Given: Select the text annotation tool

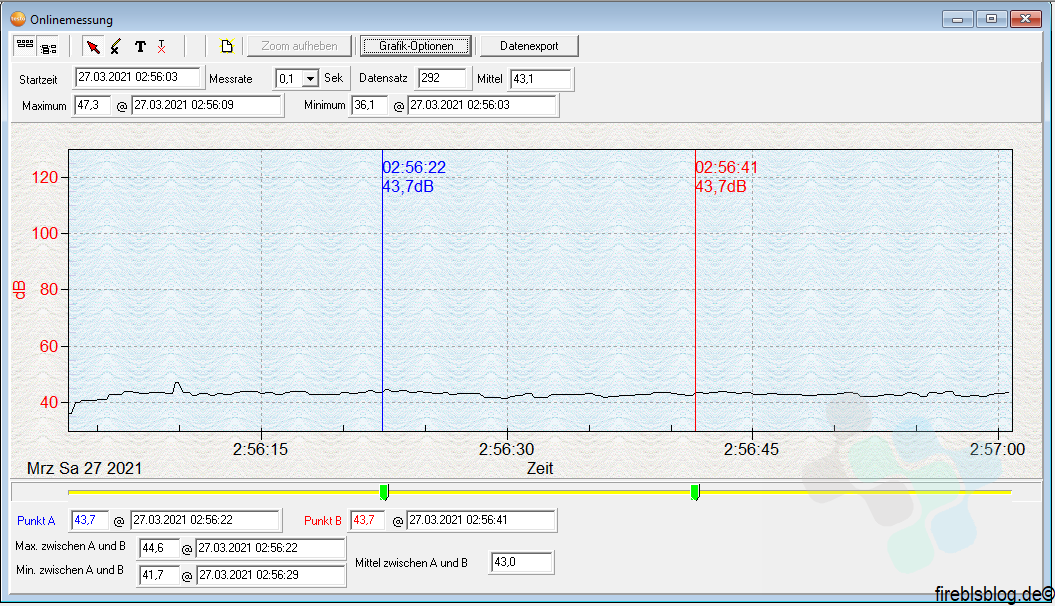Looking at the screenshot, I should click(x=140, y=46).
